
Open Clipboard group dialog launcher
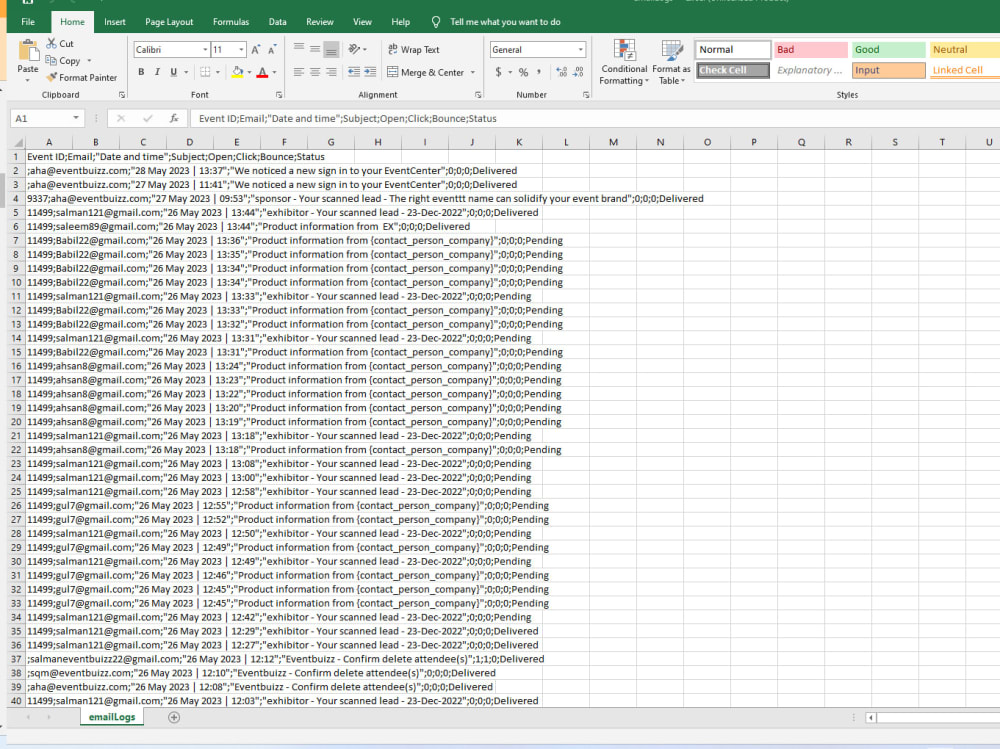(122, 95)
